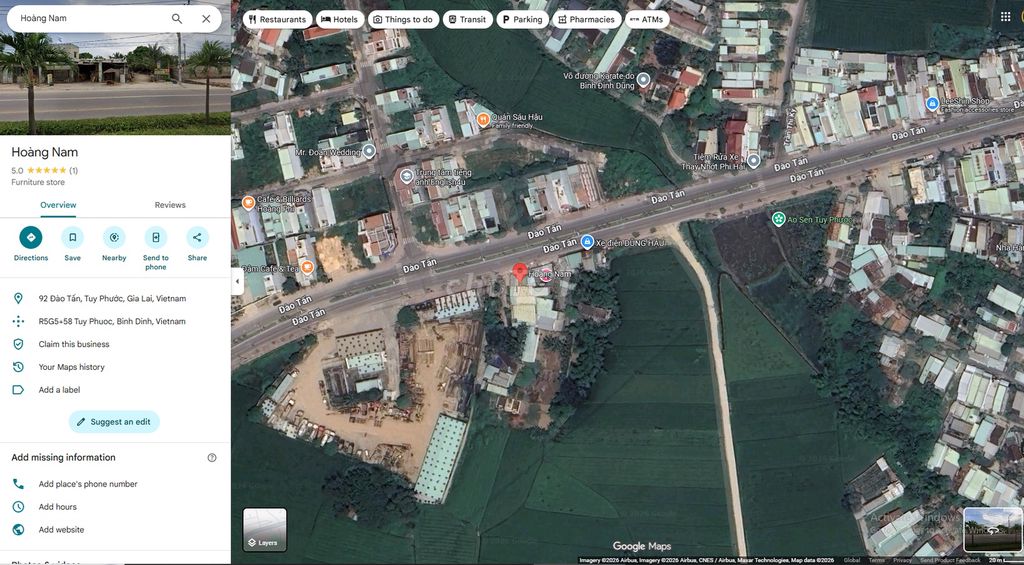1024x565 pixels.
Task: Click the Hoàng Nam search input field
Action: click(x=90, y=18)
